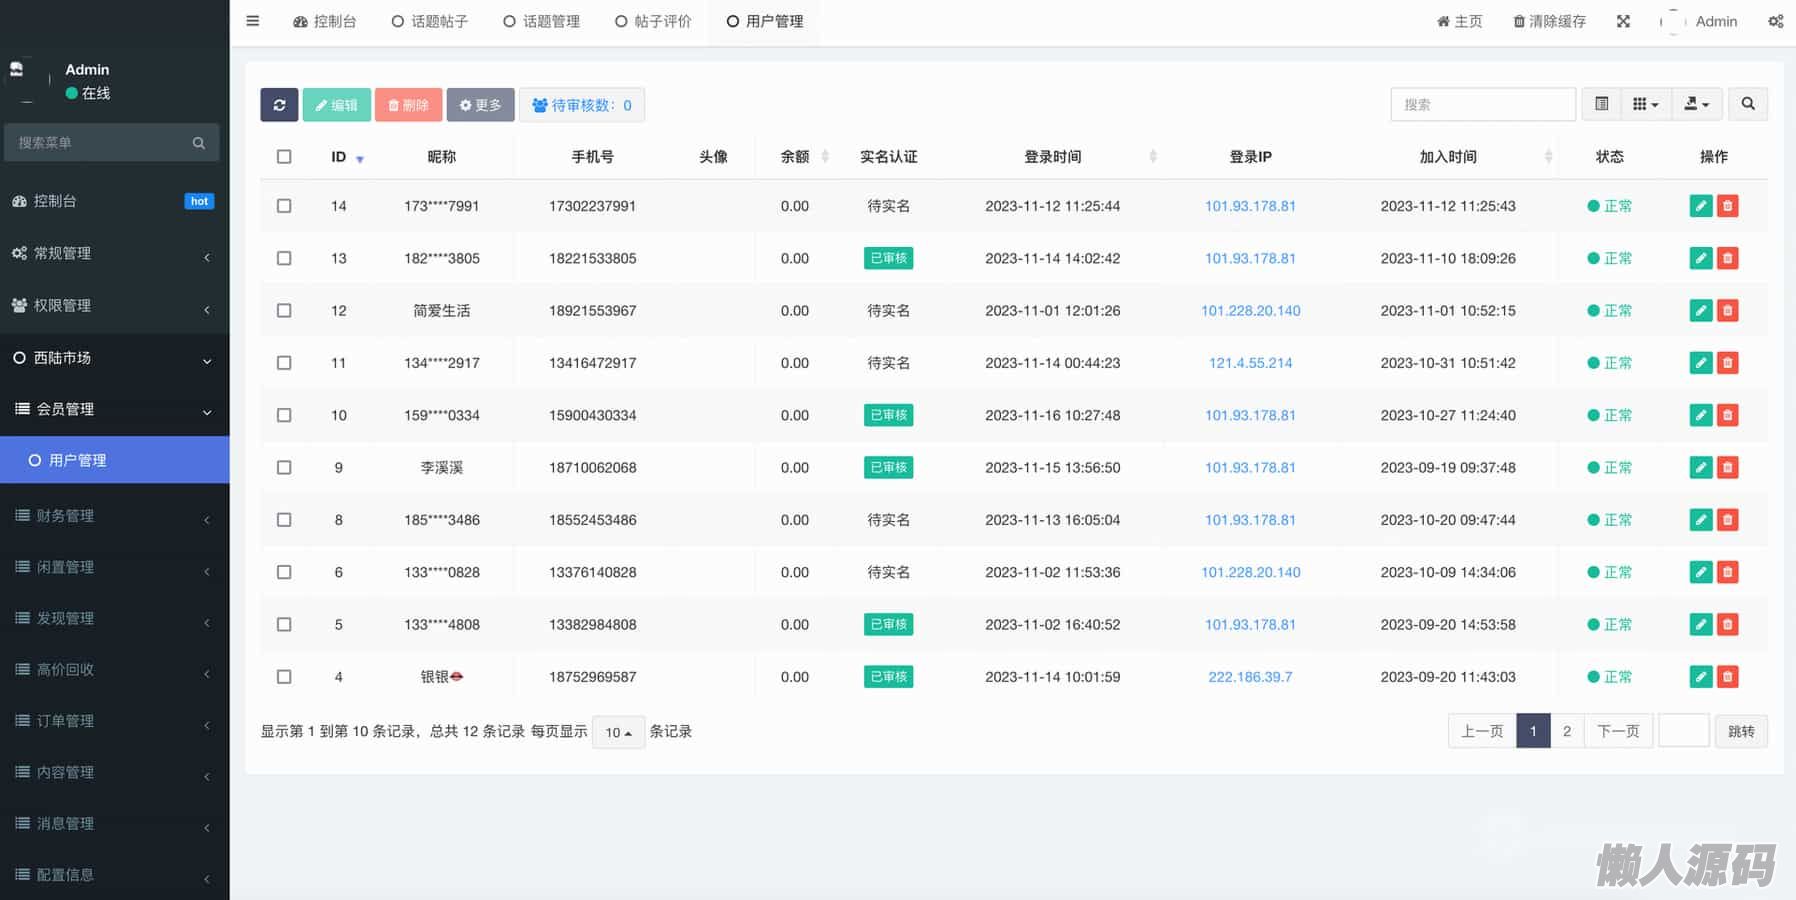Check the select-all checkbox in table header
Screen dimensions: 1796x900
284,157
